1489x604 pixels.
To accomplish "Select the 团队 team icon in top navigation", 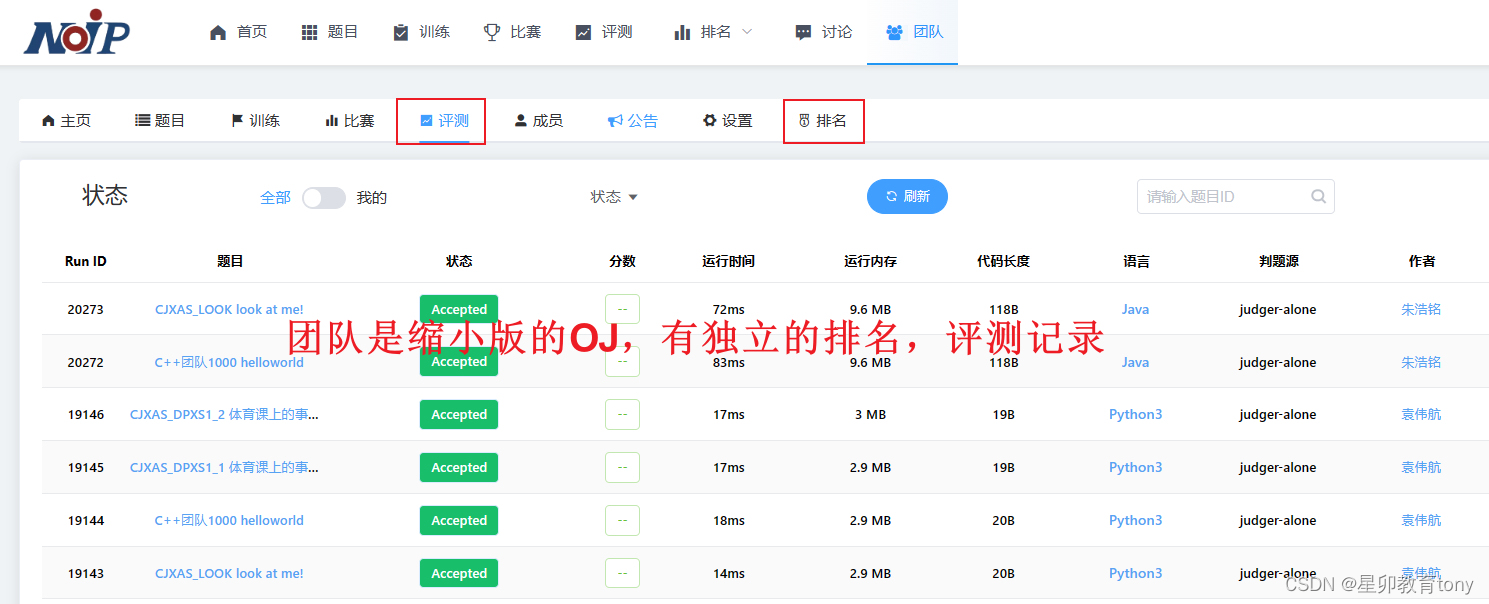I will tap(895, 31).
